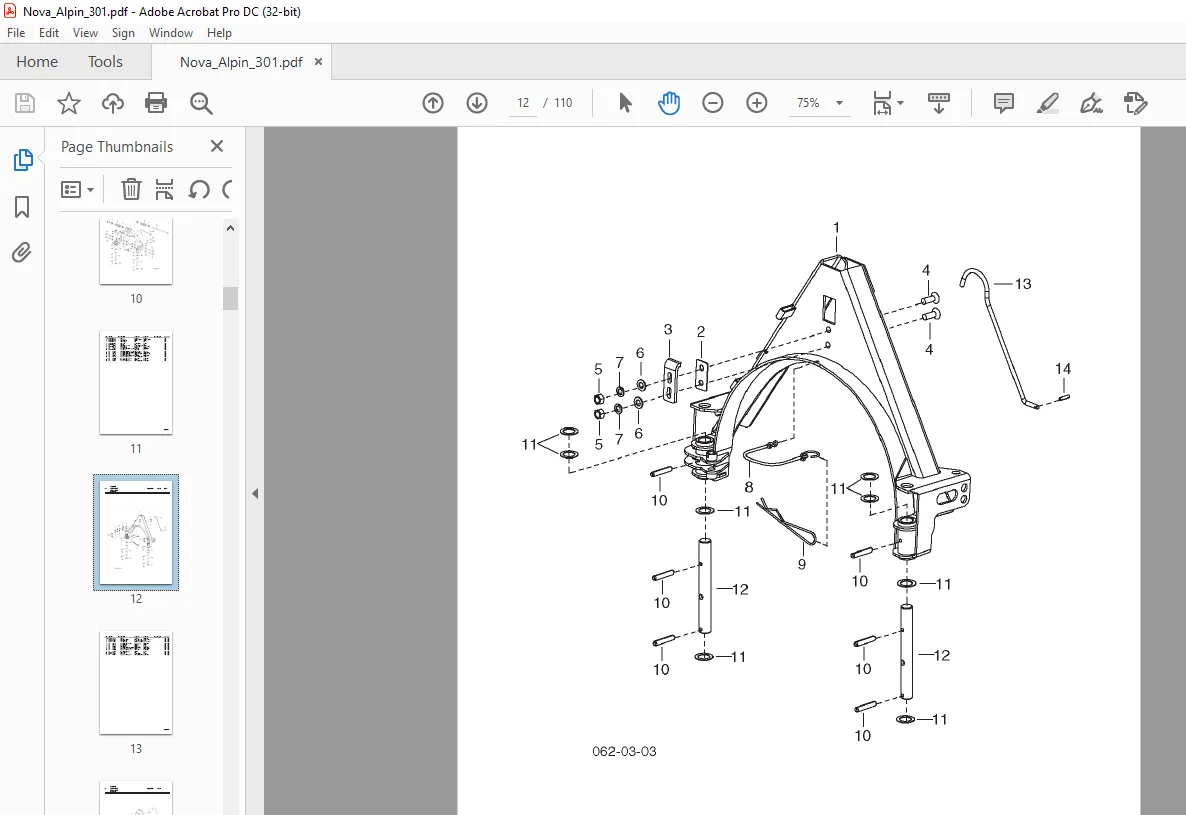Zoom in with plus button
Image resolution: width=1186 pixels, height=815 pixels.
[756, 103]
